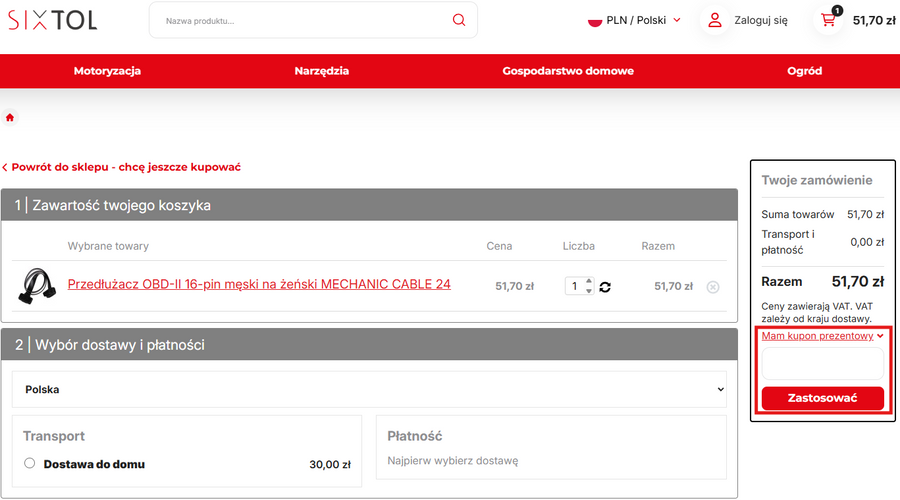The width and height of the screenshot is (900, 500).
Task: Remove the OBD-II cable from cart
Action: point(713,287)
